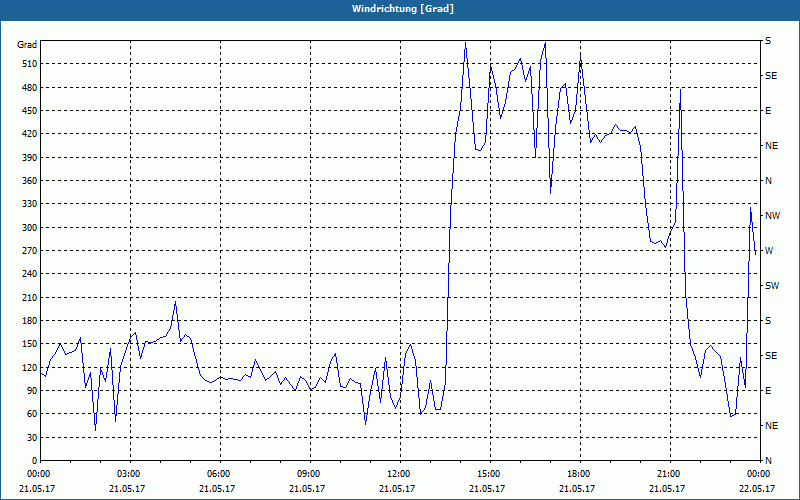Click the 420 value on the left axis
This screenshot has height=500, width=800.
point(29,134)
